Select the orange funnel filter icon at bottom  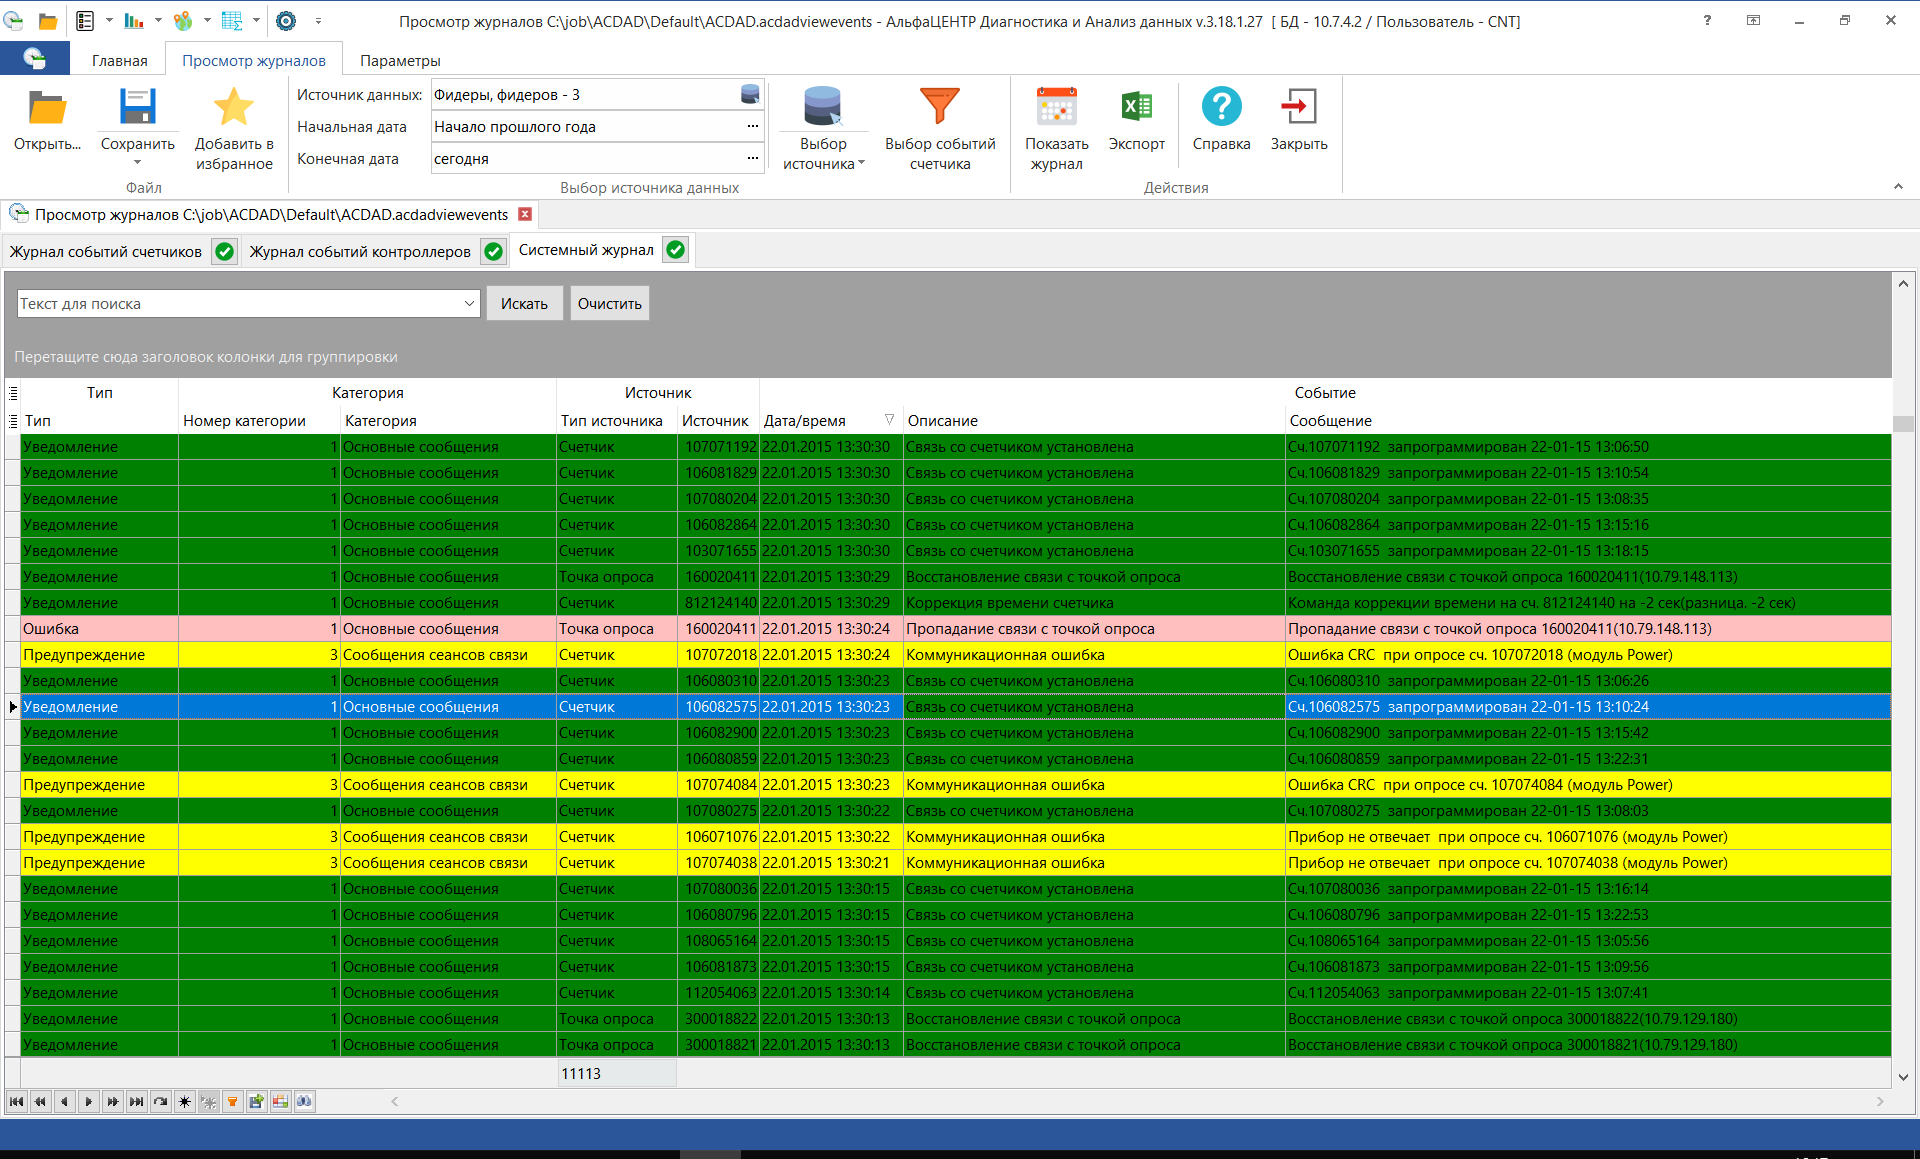[x=233, y=1101]
